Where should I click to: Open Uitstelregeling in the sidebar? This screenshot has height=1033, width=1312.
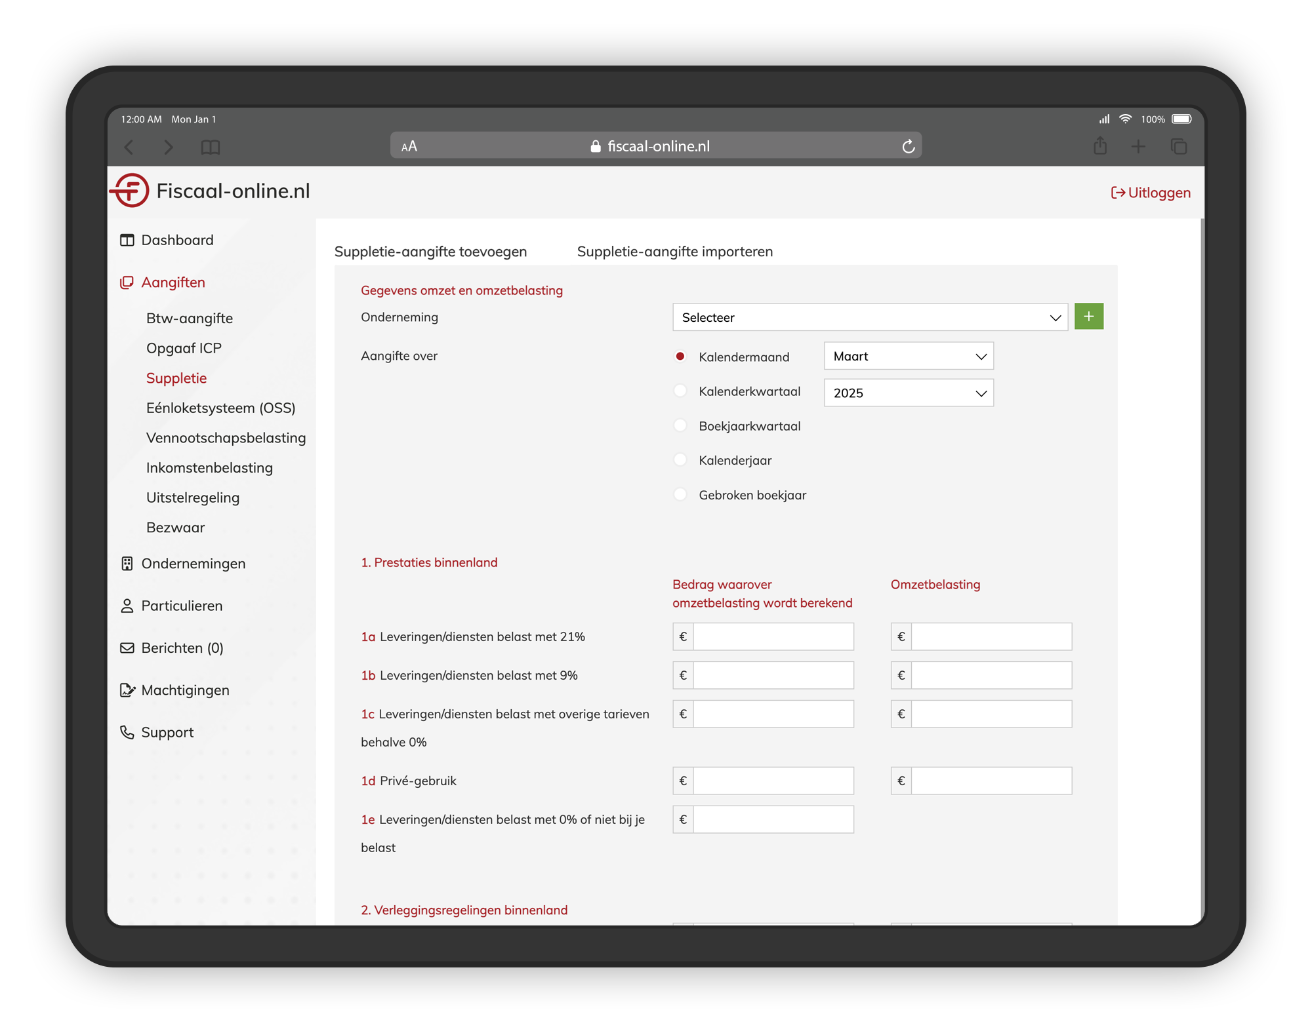point(193,498)
